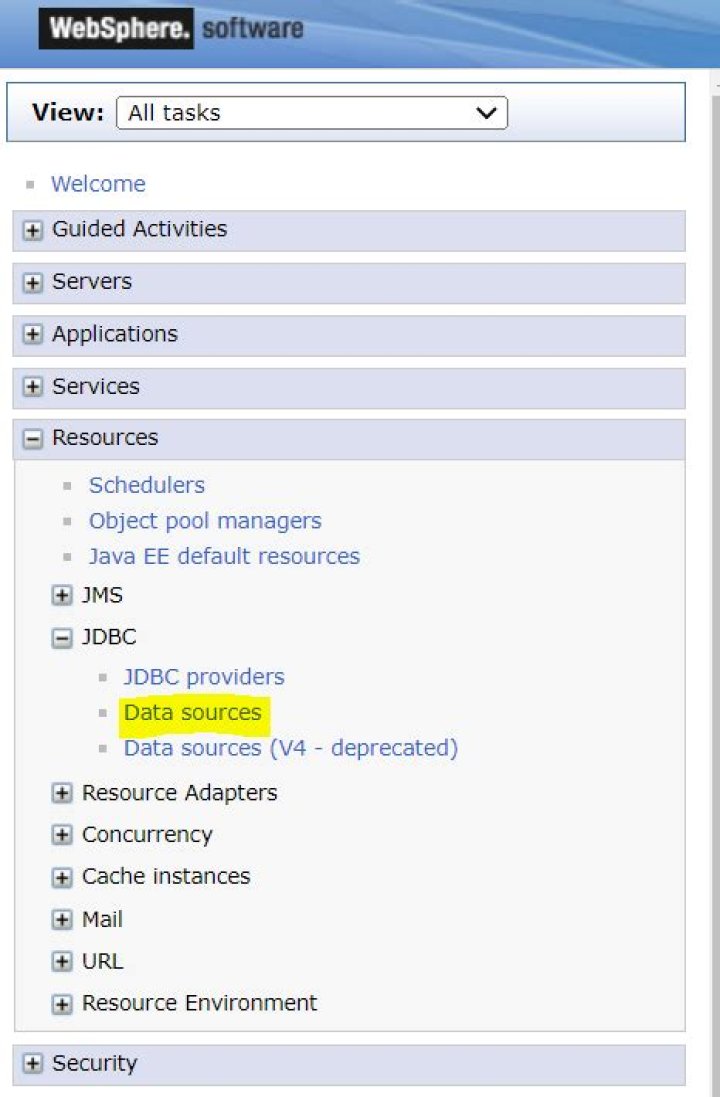
Task: Expand the Applications plus icon
Action: click(x=32, y=334)
